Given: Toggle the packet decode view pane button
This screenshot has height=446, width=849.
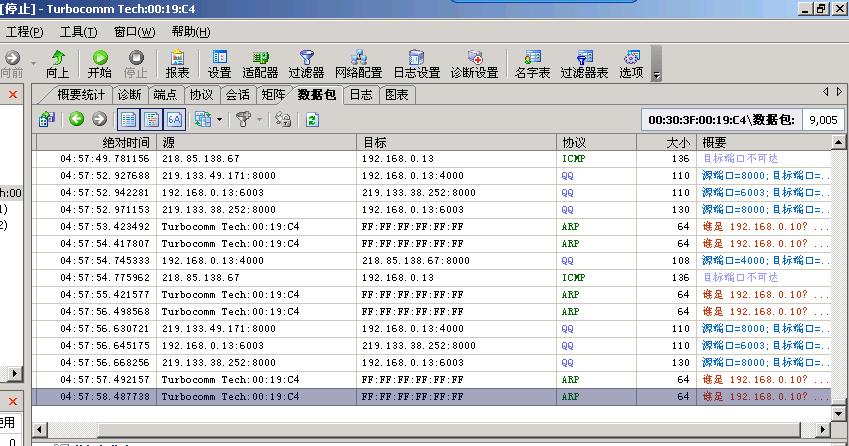Looking at the screenshot, I should point(152,119).
